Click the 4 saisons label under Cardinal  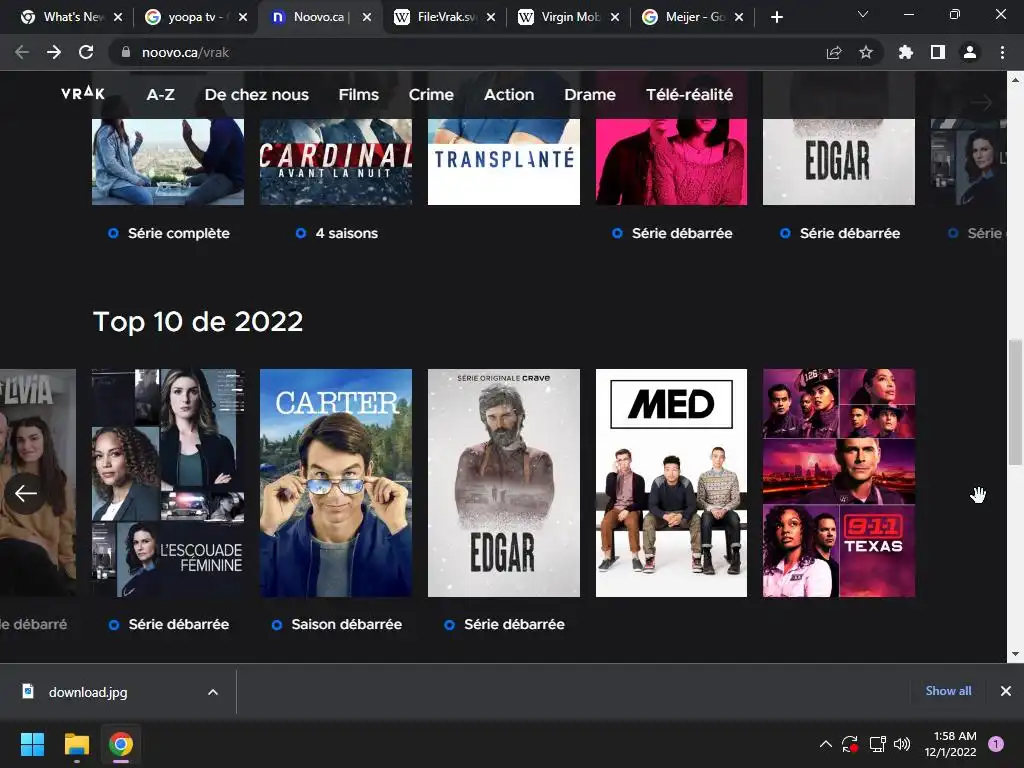point(346,233)
